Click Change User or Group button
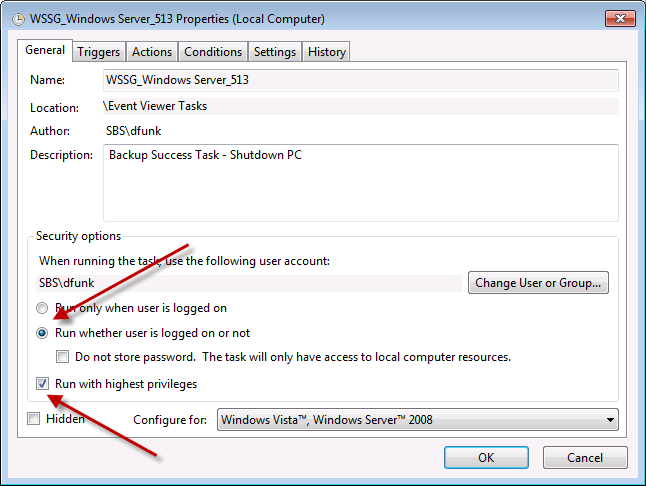Screen dimensions: 646x486 (x=538, y=283)
